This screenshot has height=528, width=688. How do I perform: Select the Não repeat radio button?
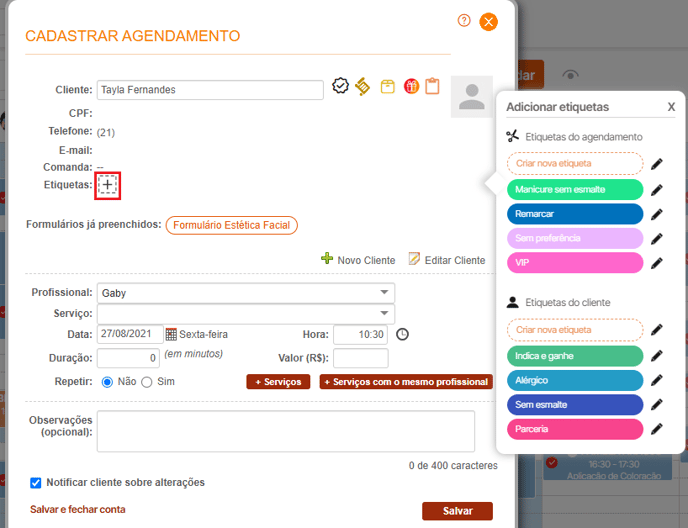click(107, 382)
